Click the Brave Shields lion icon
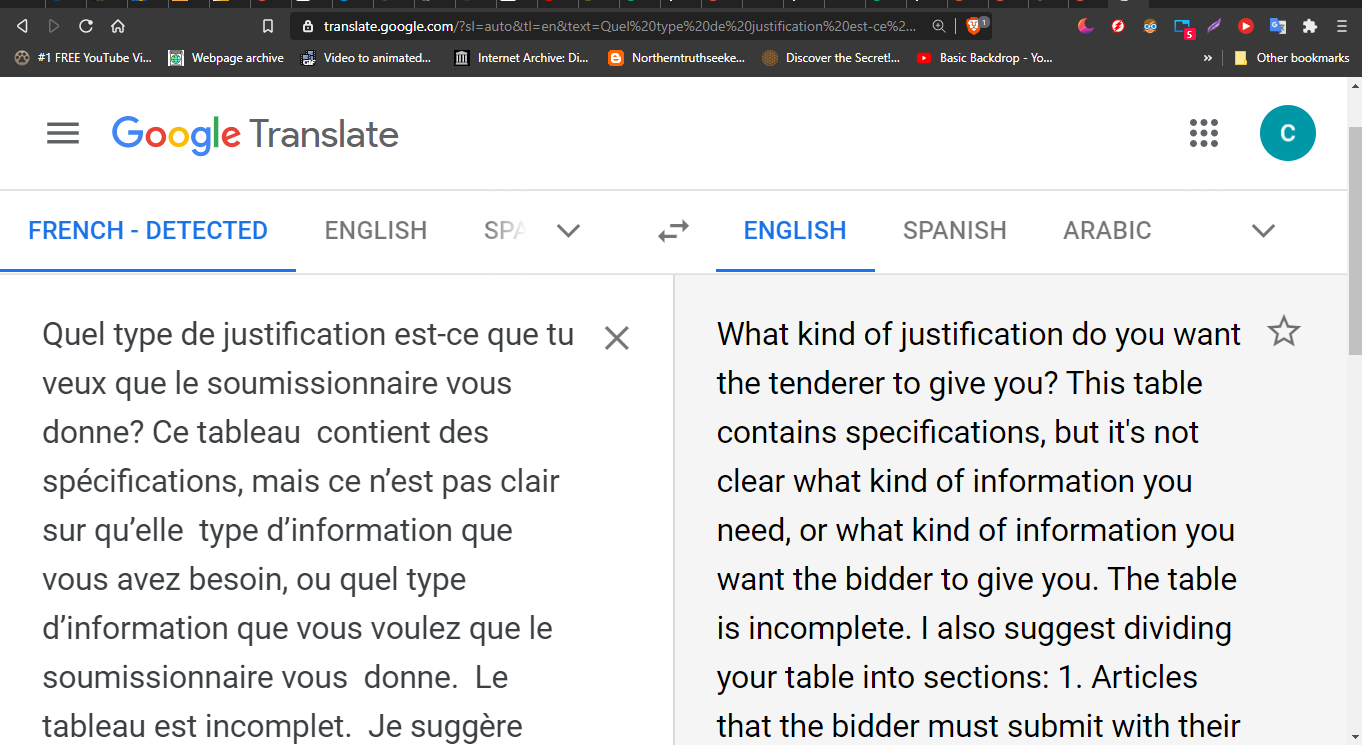Image resolution: width=1362 pixels, height=745 pixels. [x=974, y=26]
